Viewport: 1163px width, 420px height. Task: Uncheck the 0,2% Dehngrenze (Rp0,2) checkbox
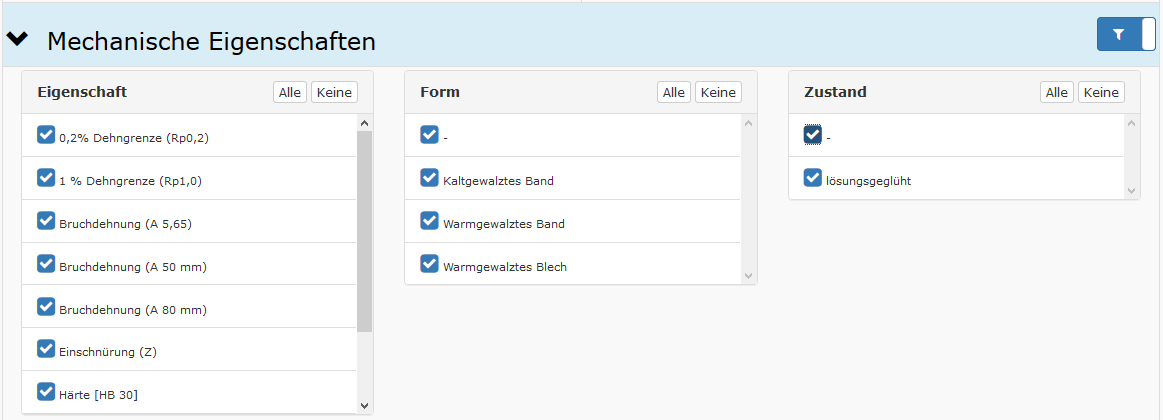click(46, 135)
